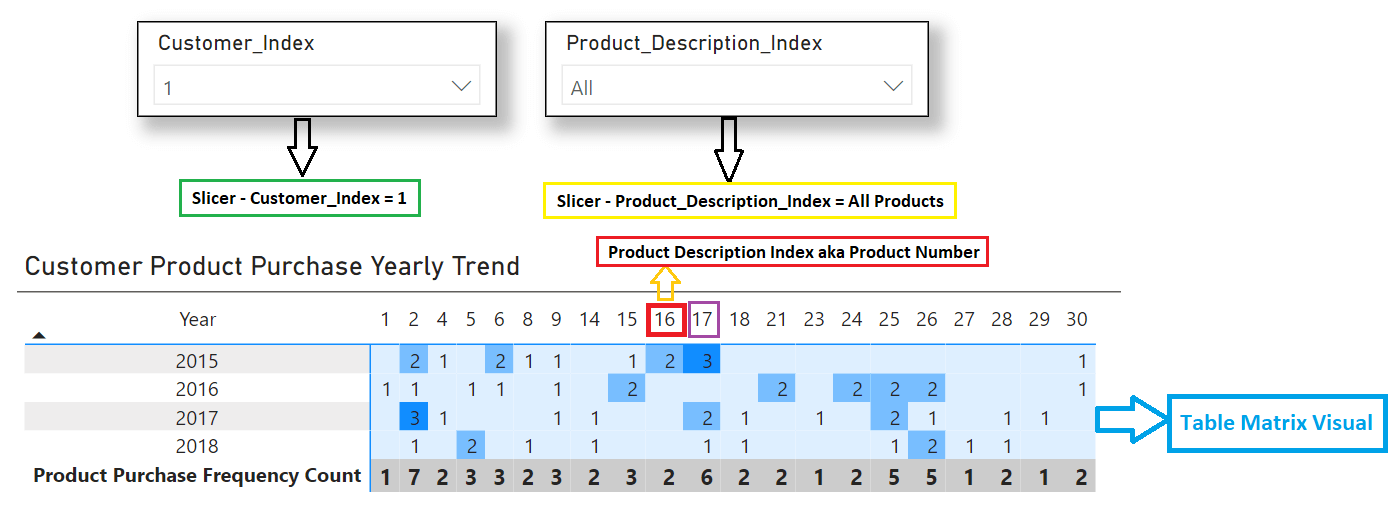Select the 2016 year row label

coord(197,389)
